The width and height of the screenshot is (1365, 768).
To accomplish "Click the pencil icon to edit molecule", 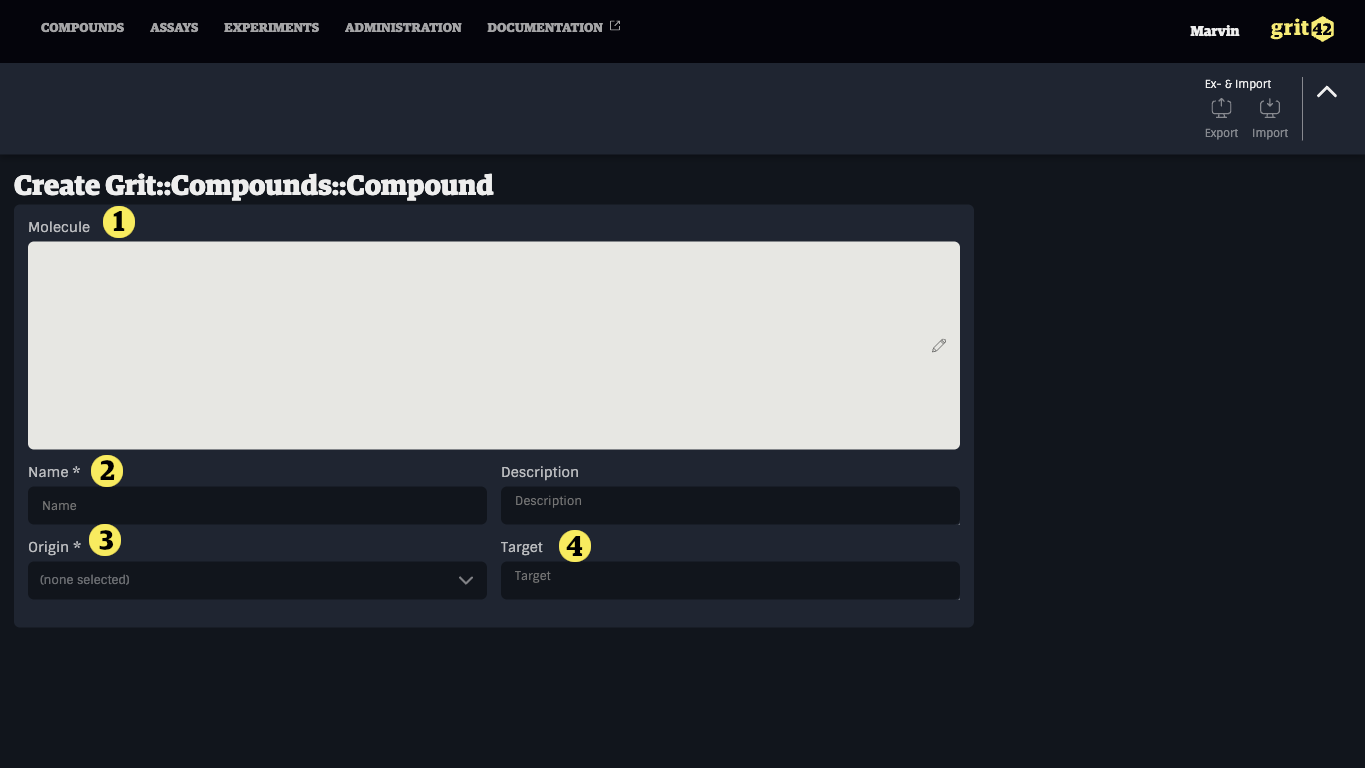I will click(938, 345).
